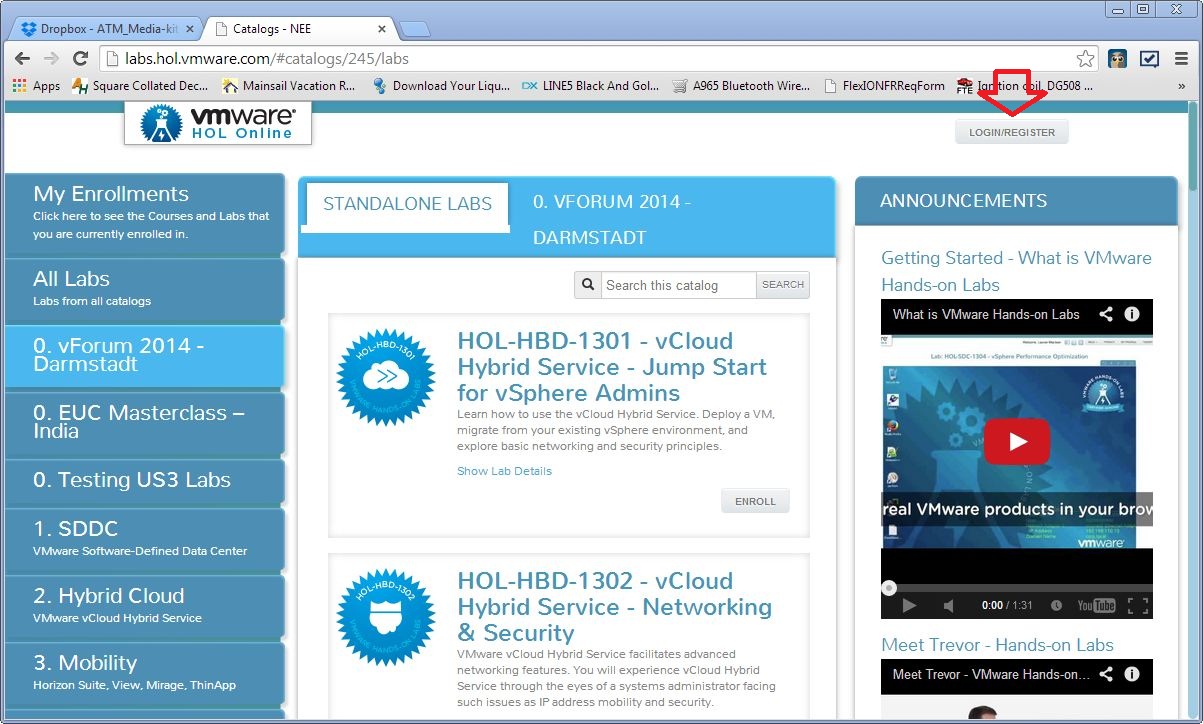Click the info icon on the Meet Trevor video
The image size is (1203, 724).
point(1132,673)
